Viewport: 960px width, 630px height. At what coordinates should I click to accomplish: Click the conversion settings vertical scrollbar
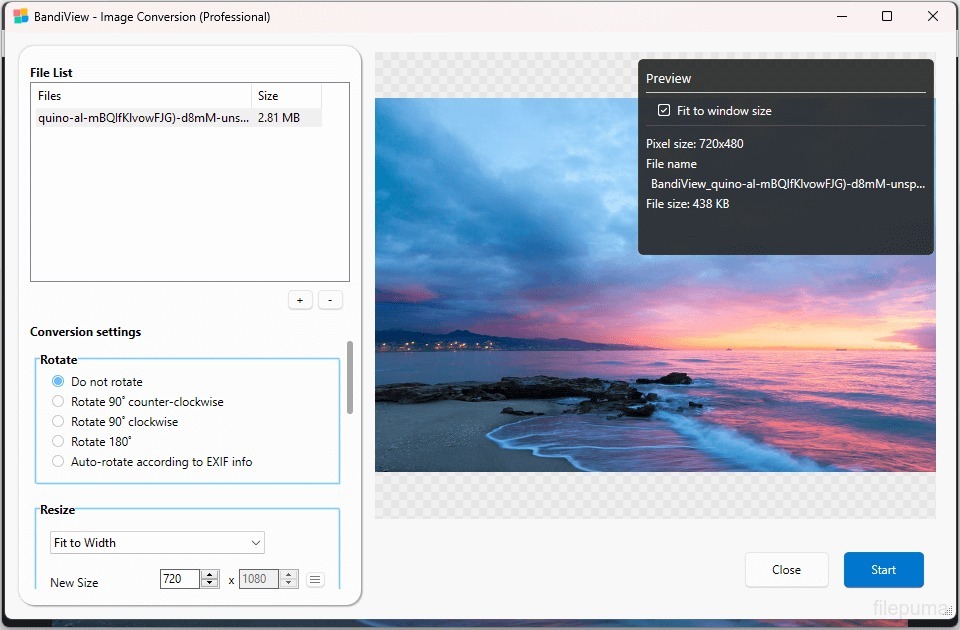pos(349,378)
